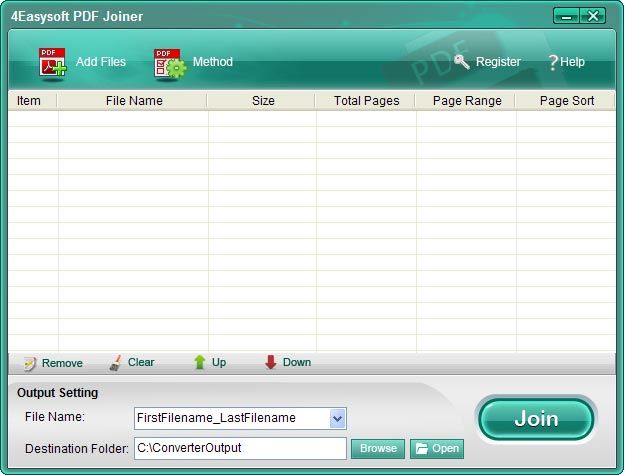This screenshot has height=475, width=625.
Task: Click the Clear text label
Action: pyautogui.click(x=141, y=362)
